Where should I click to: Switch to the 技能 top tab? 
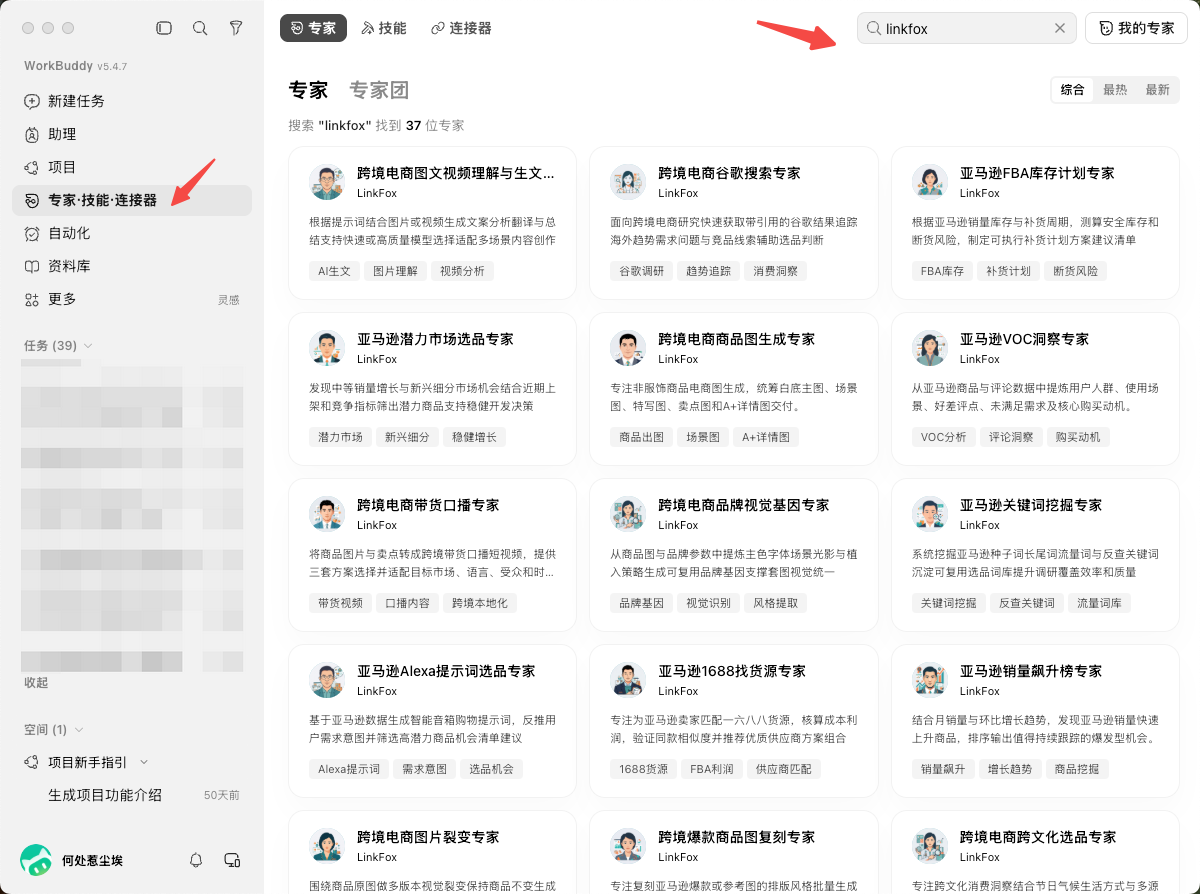click(x=384, y=28)
